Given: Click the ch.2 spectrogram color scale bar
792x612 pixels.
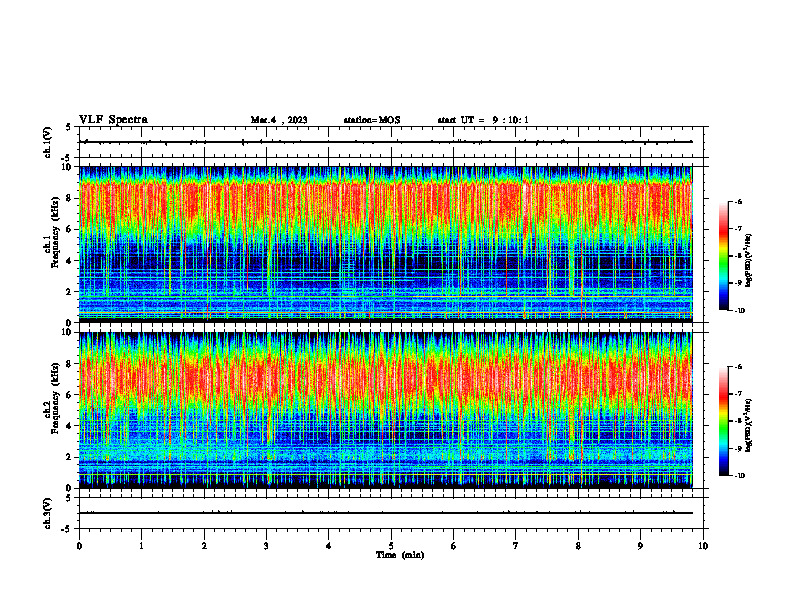Looking at the screenshot, I should click(724, 421).
